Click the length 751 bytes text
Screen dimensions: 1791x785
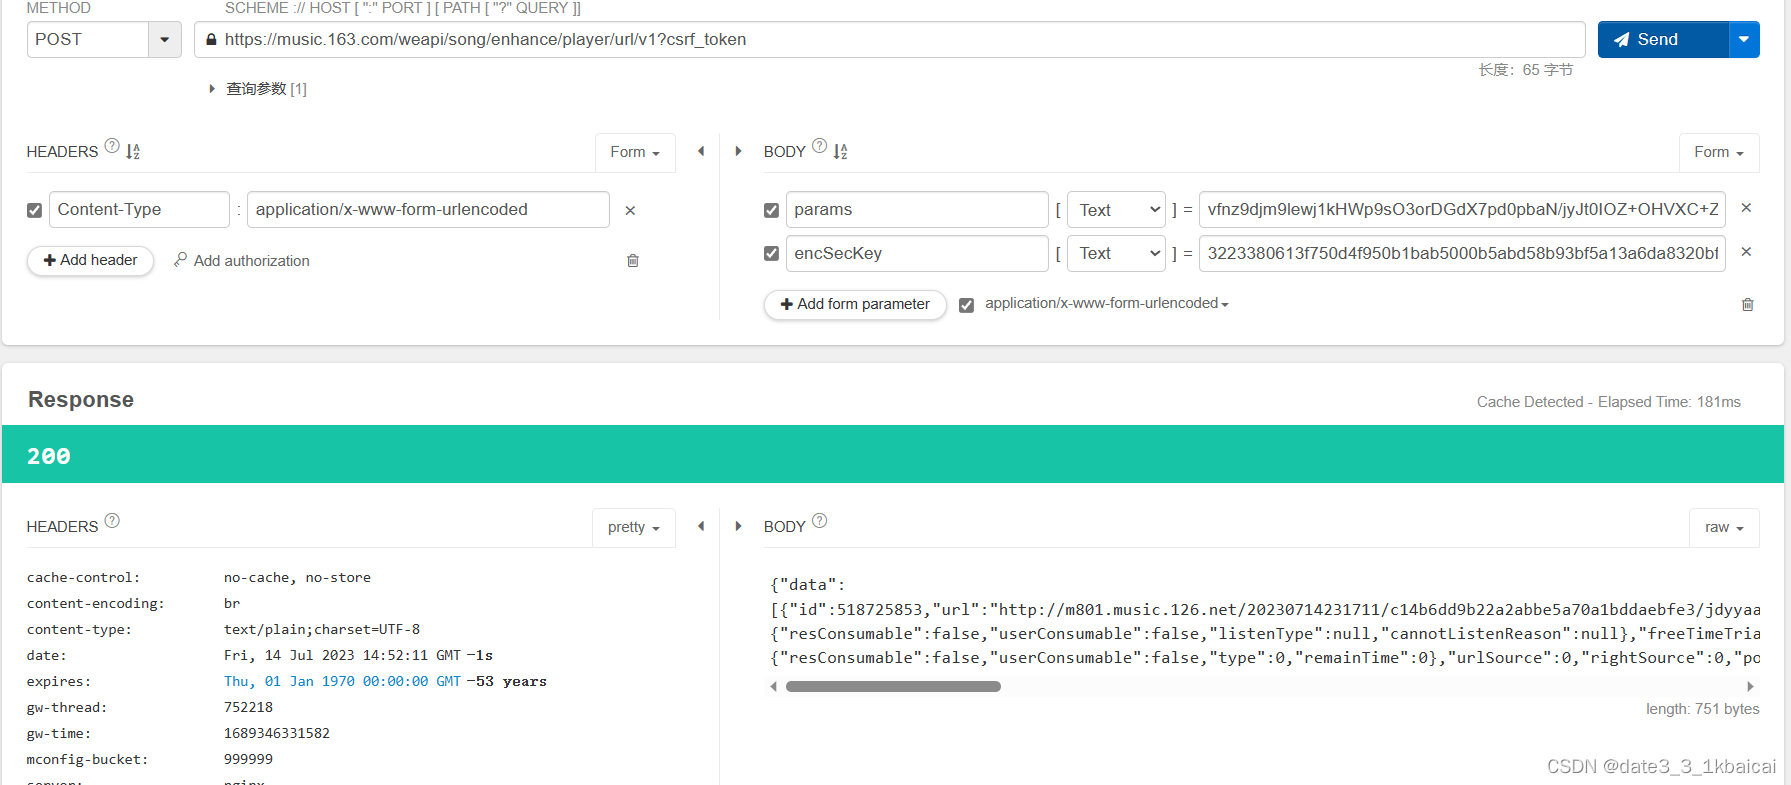click(1703, 709)
